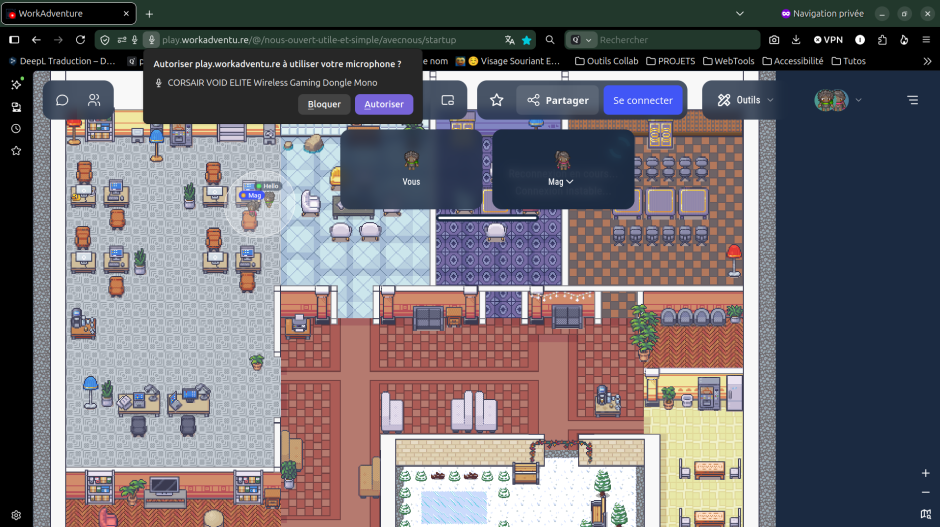940x527 pixels.
Task: Click Autoriser to allow microphone
Action: coord(384,104)
